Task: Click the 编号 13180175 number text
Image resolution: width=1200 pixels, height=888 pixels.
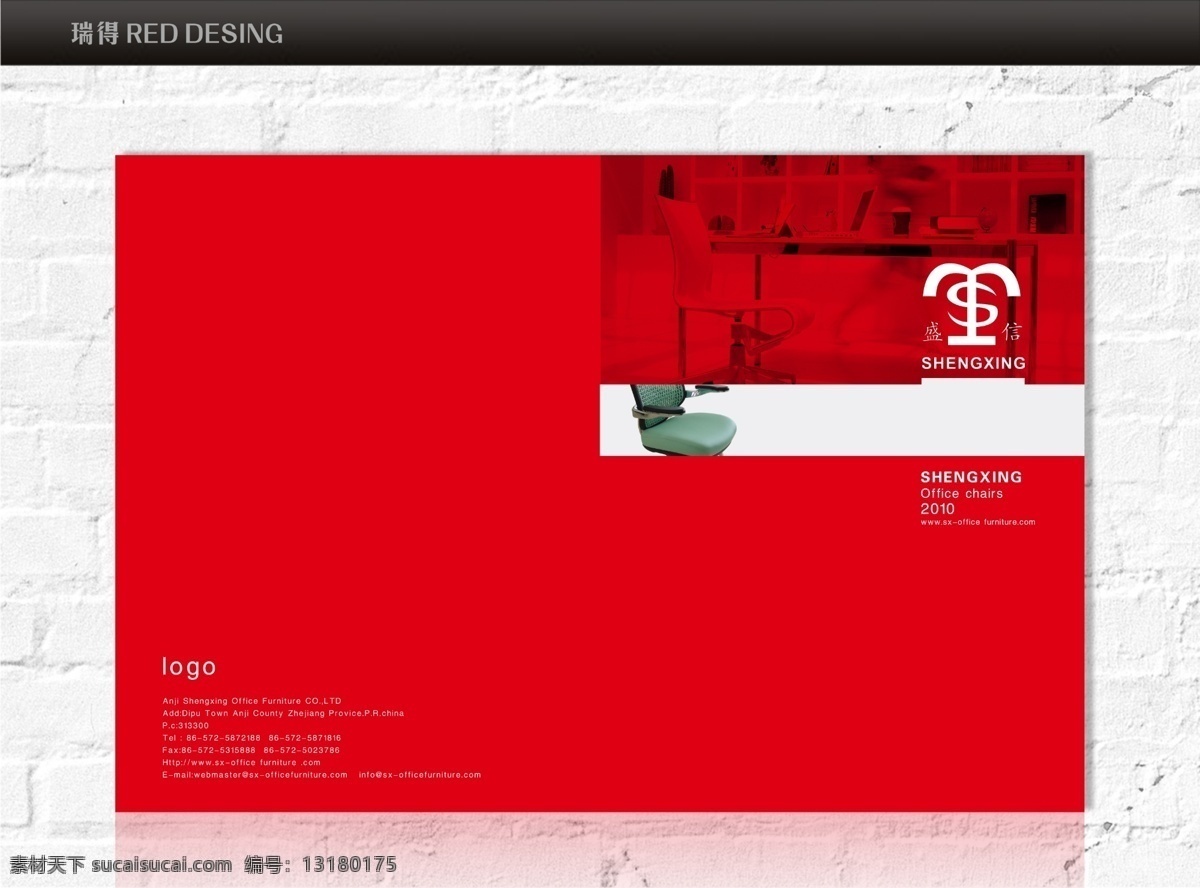Action: (x=320, y=865)
